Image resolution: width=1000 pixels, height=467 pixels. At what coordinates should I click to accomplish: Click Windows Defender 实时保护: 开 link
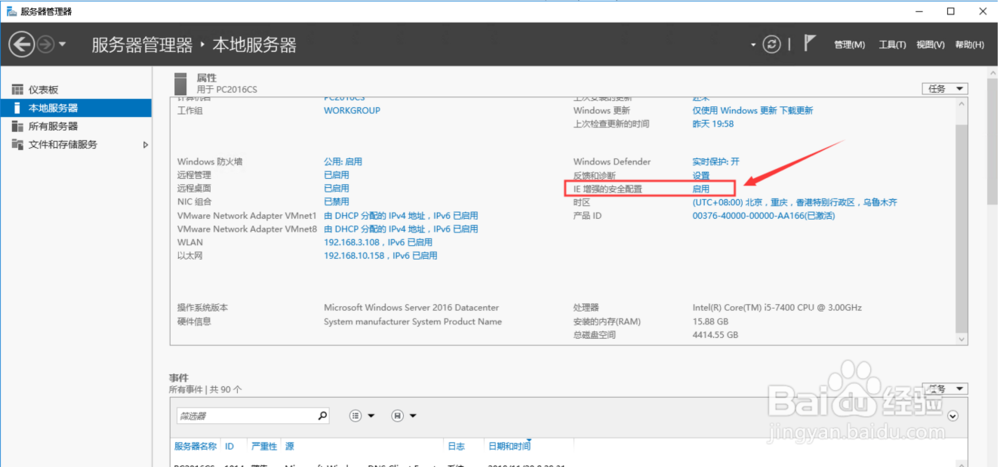716,162
